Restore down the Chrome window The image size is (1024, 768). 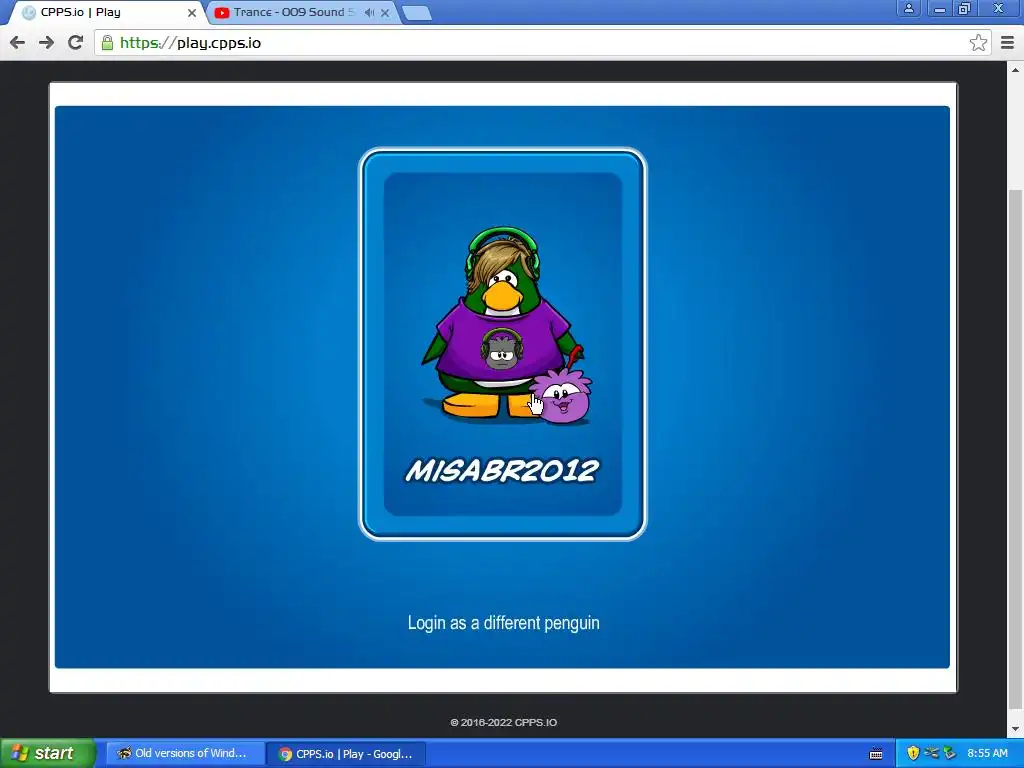pos(965,8)
